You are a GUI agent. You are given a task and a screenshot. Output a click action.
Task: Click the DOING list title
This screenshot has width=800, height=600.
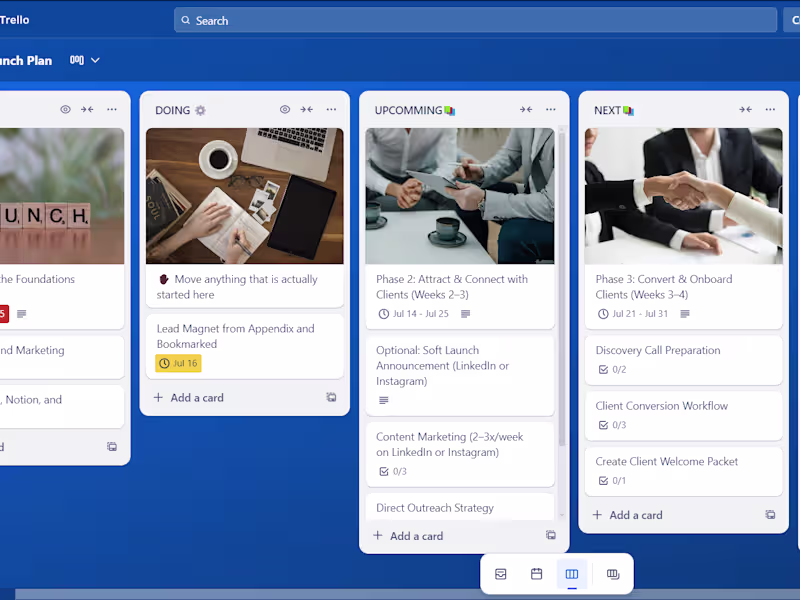point(180,110)
